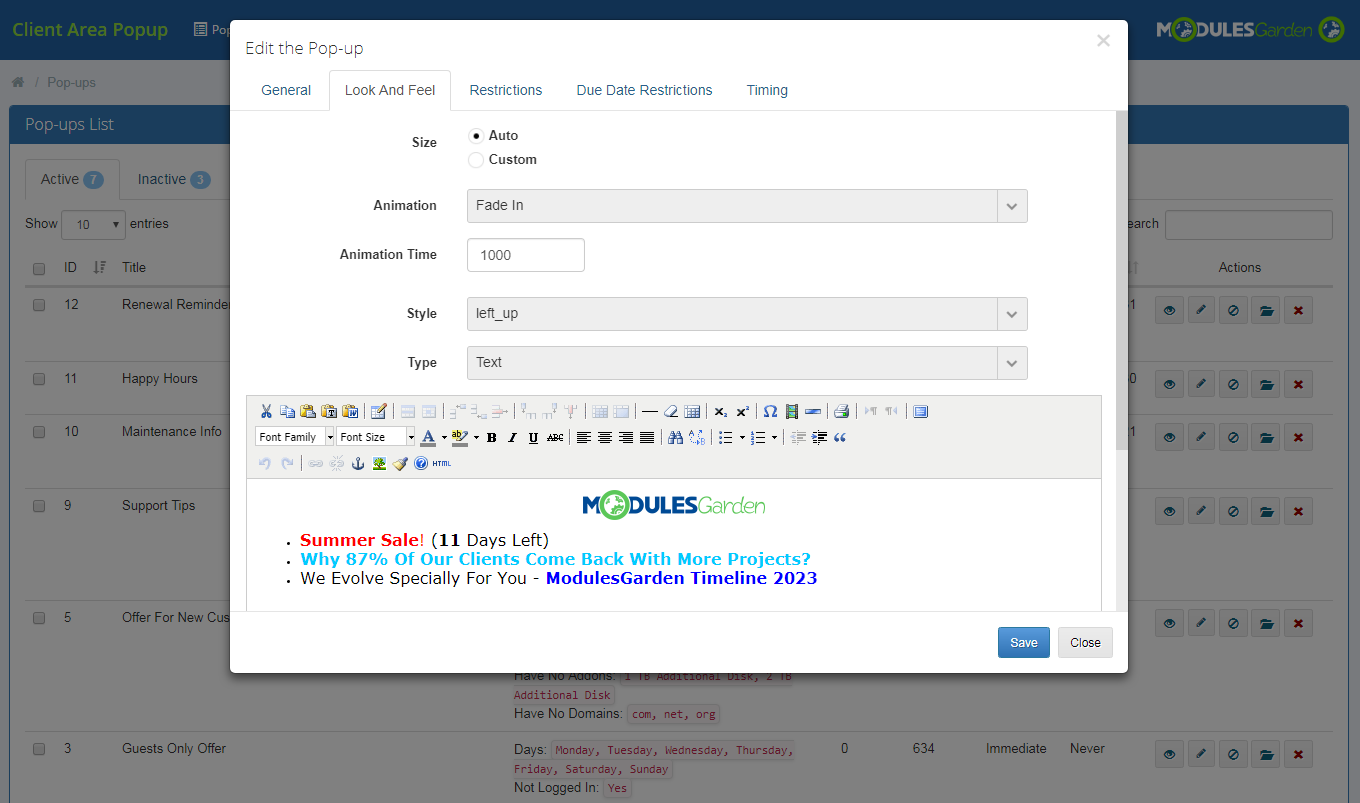Insert a special character with the Omega icon
Image resolution: width=1360 pixels, height=803 pixels.
(770, 411)
